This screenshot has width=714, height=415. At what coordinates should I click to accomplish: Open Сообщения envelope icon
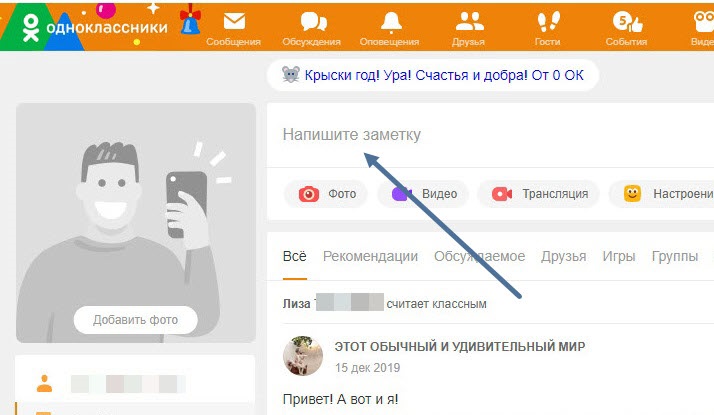[x=234, y=21]
